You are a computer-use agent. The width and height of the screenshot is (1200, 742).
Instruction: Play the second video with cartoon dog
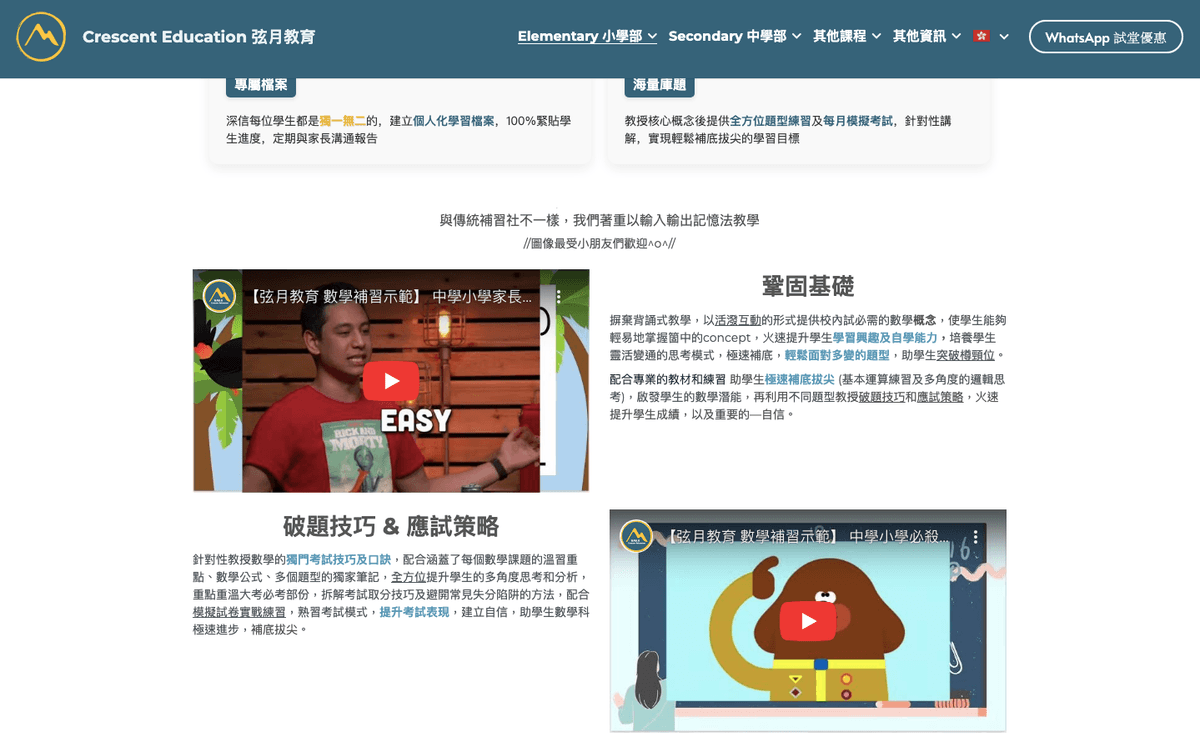coord(808,621)
